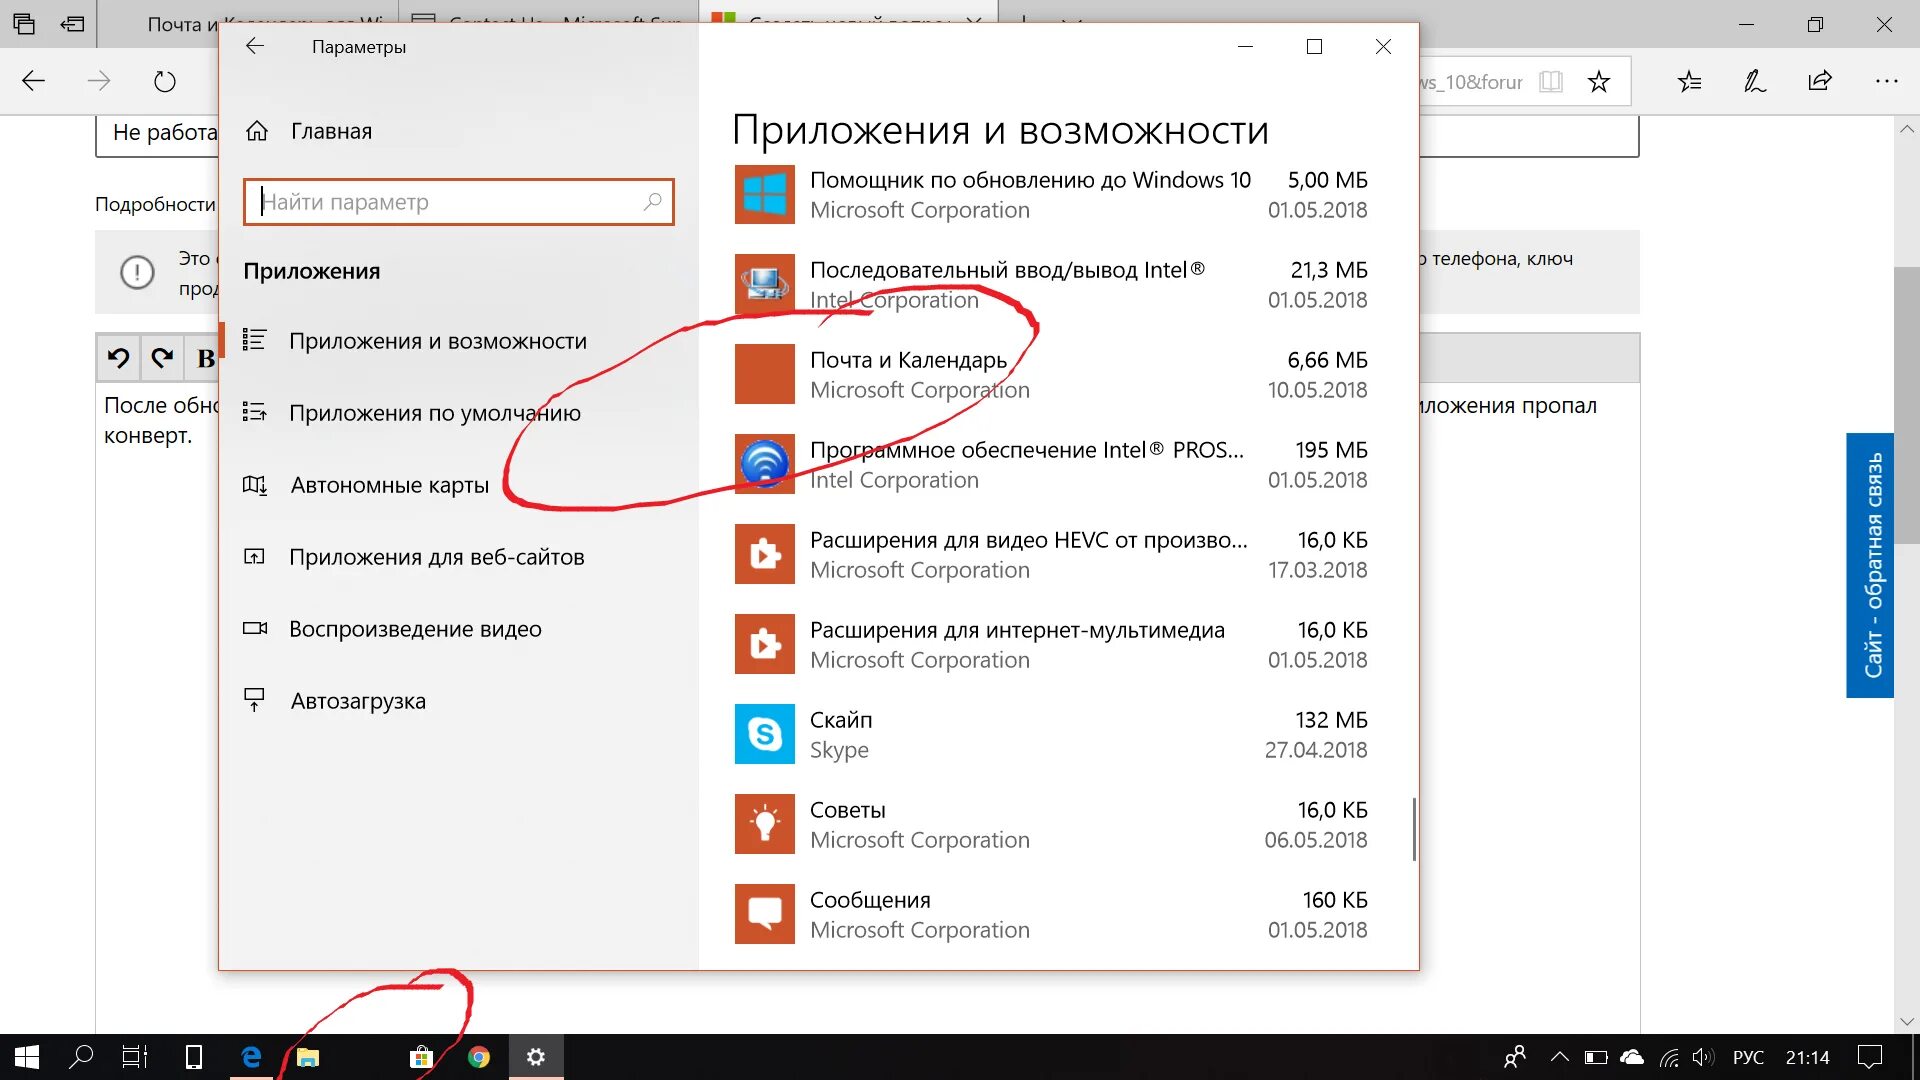1920x1080 pixels.
Task: Click Edge forward arrow
Action: point(99,81)
